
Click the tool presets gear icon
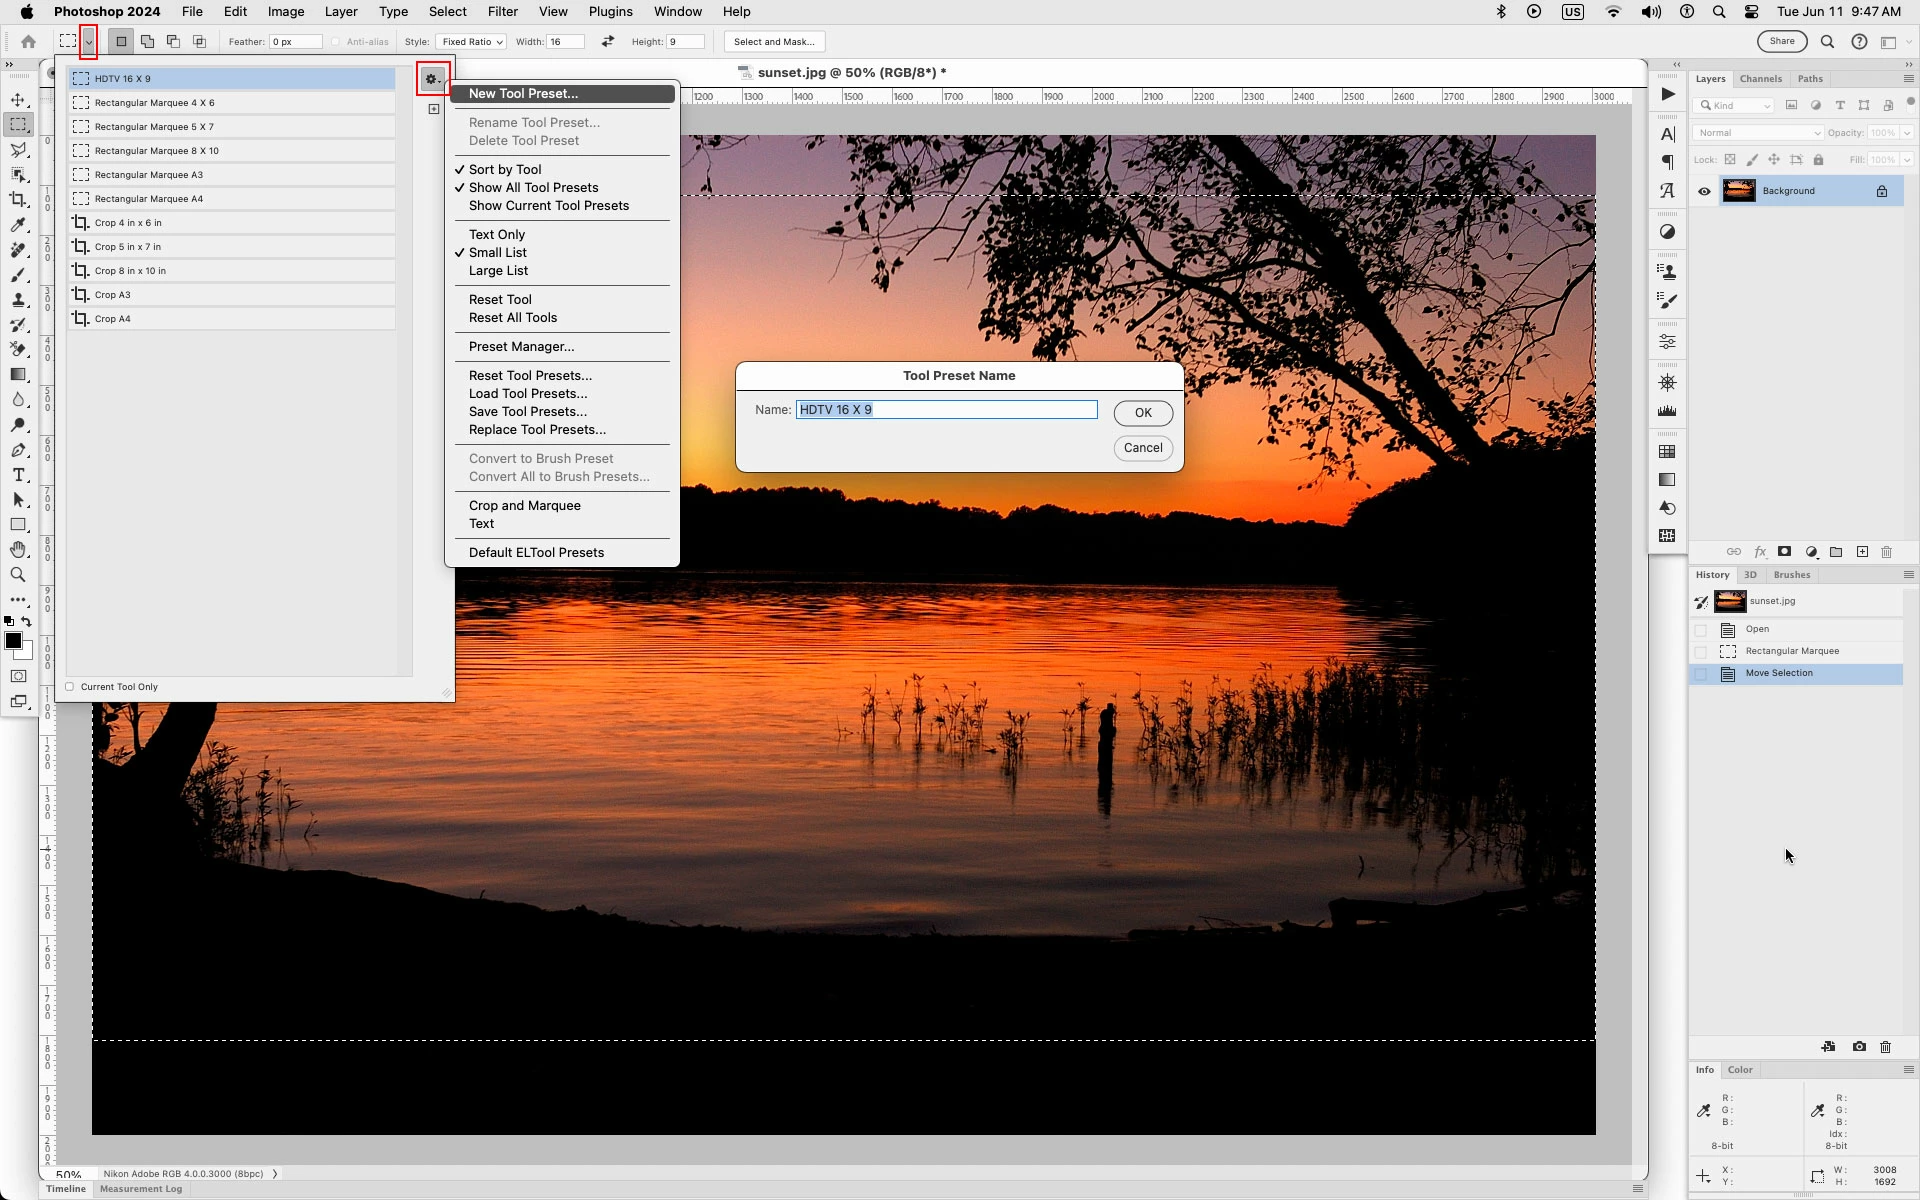coord(432,79)
